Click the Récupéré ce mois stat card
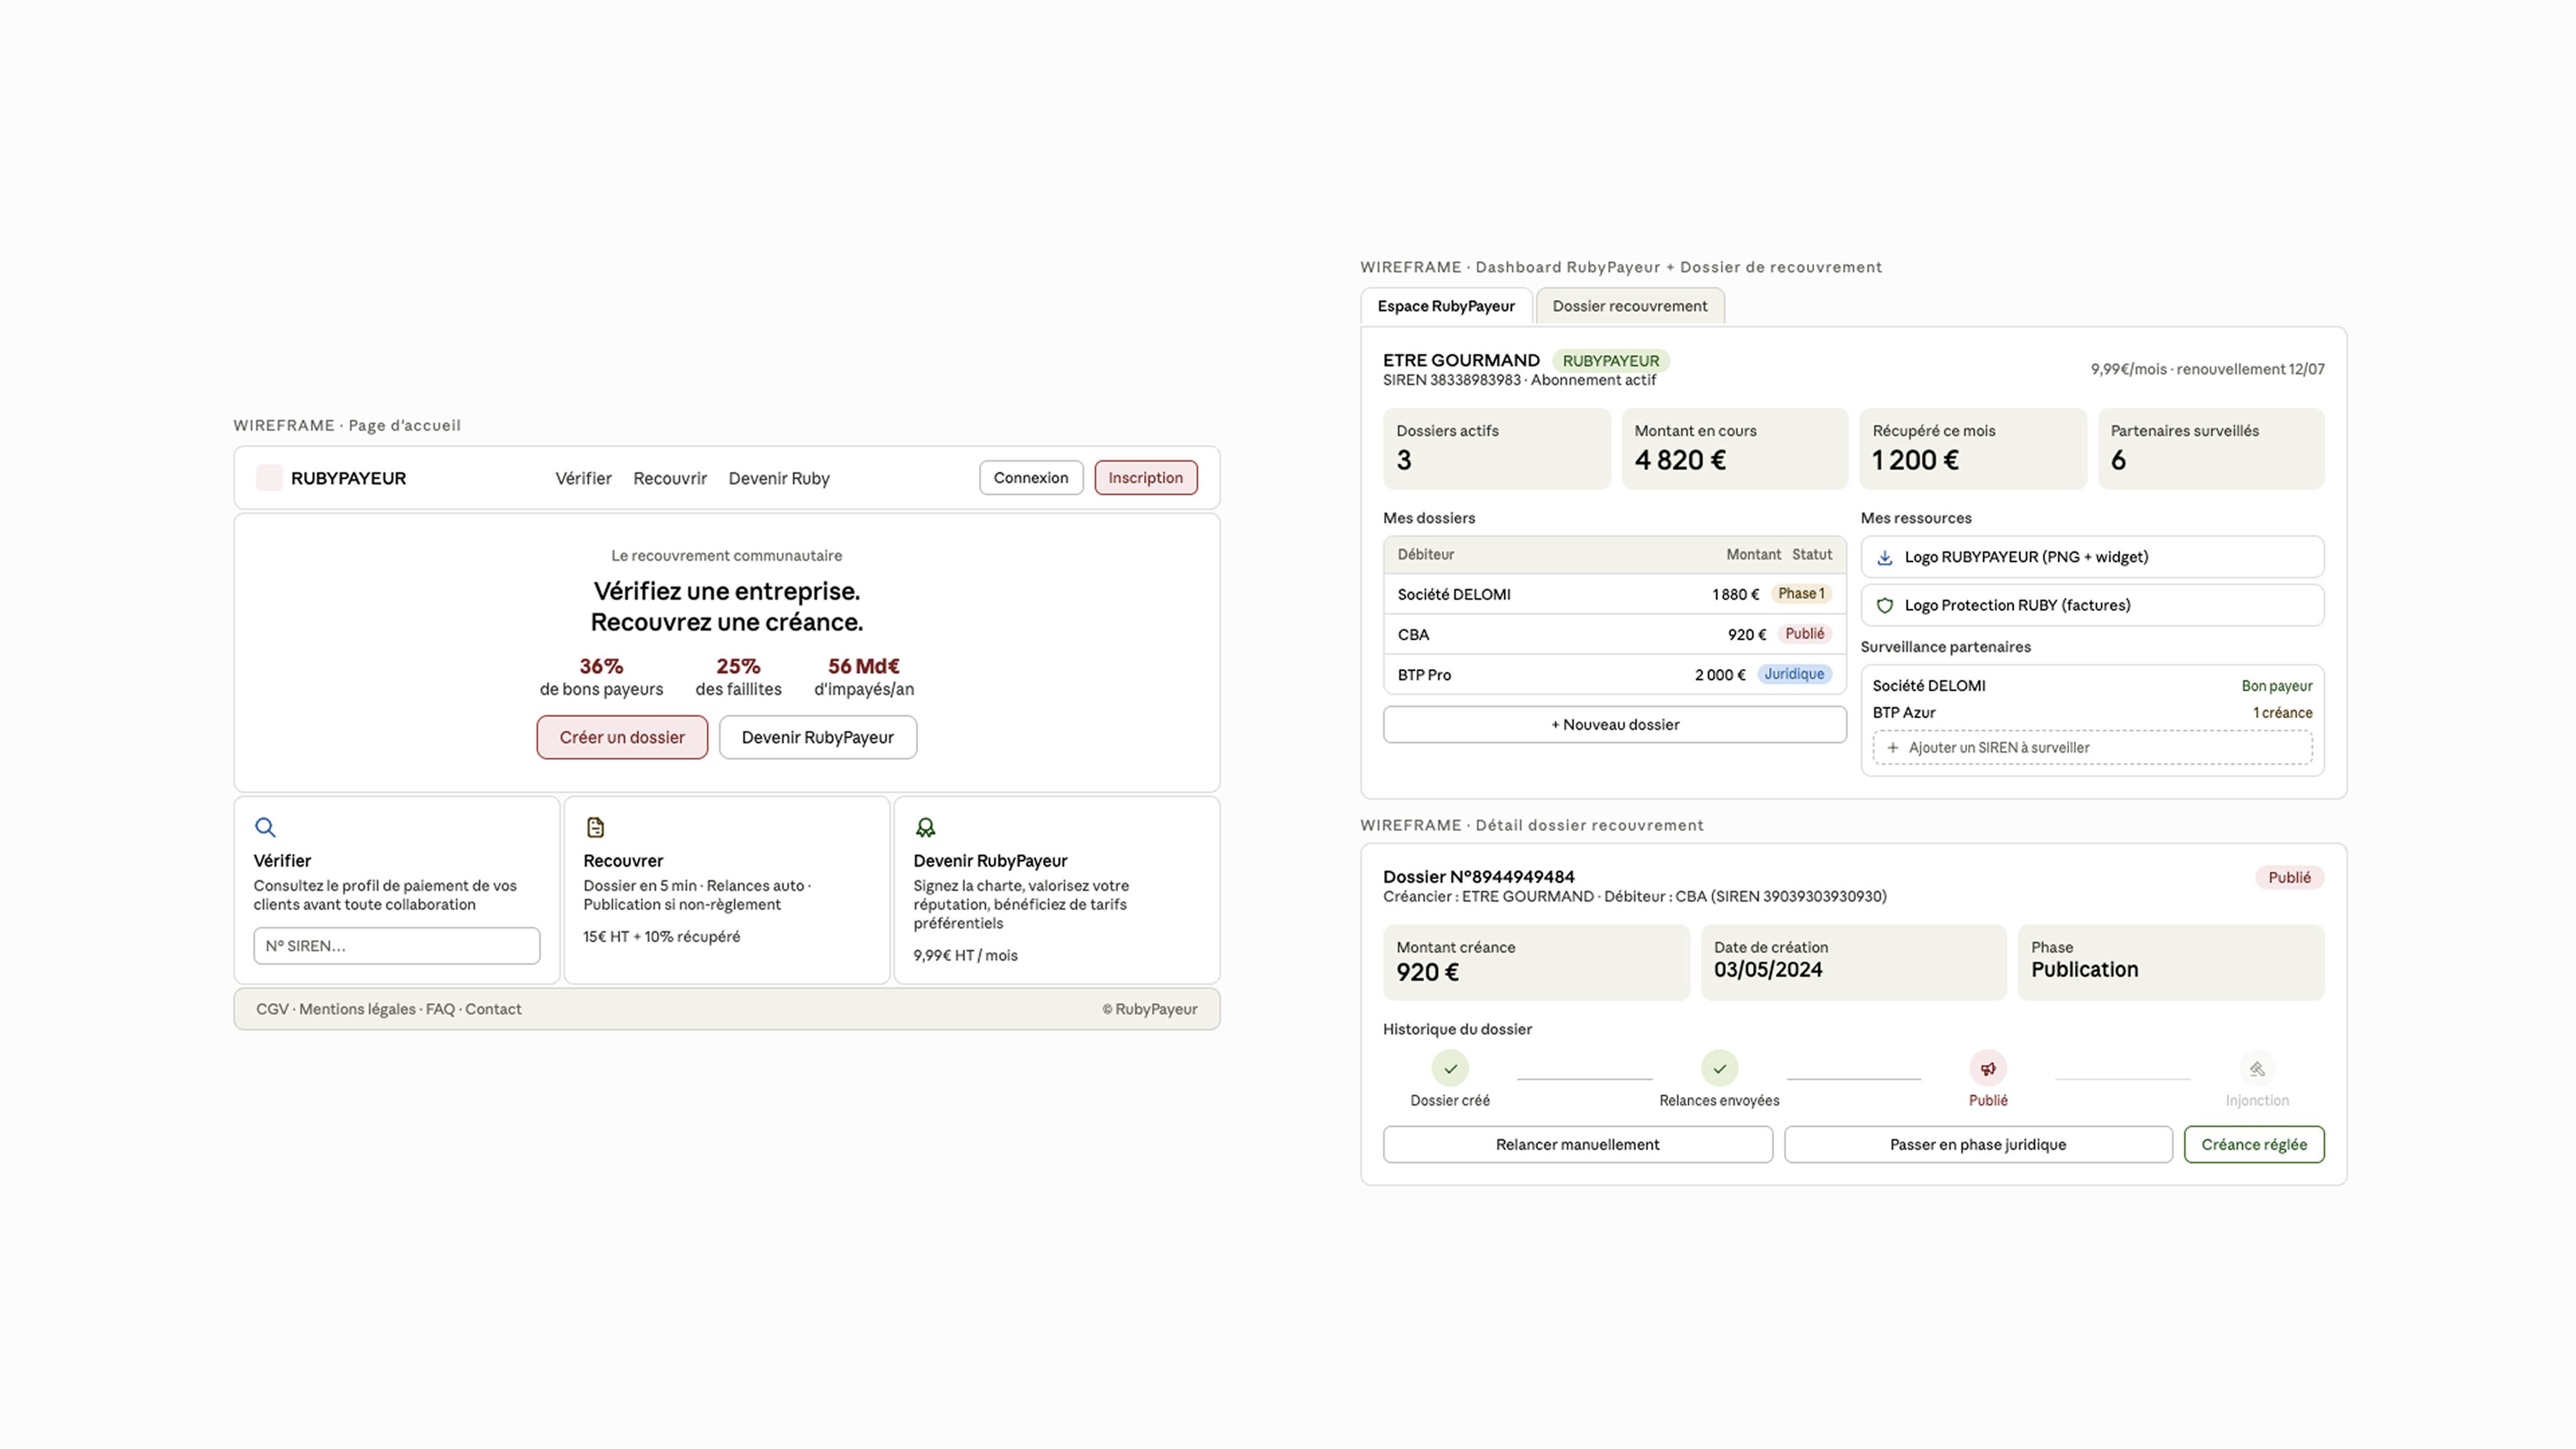The image size is (2576, 1449). click(x=1973, y=448)
